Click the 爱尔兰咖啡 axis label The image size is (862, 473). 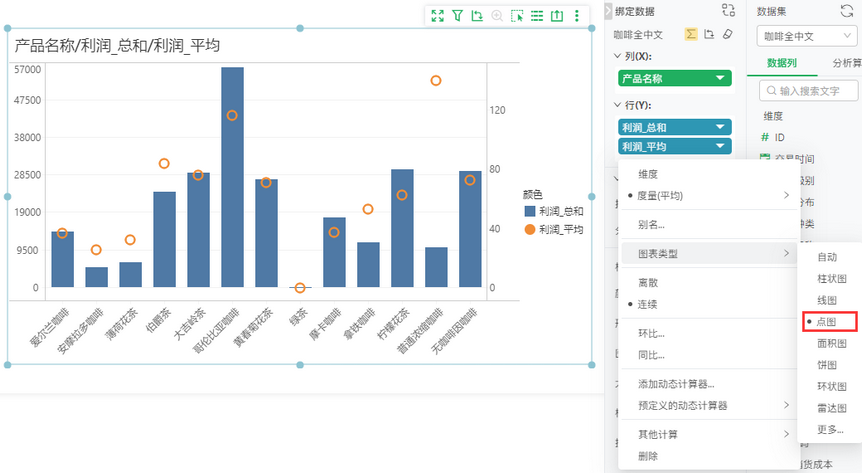[50, 328]
